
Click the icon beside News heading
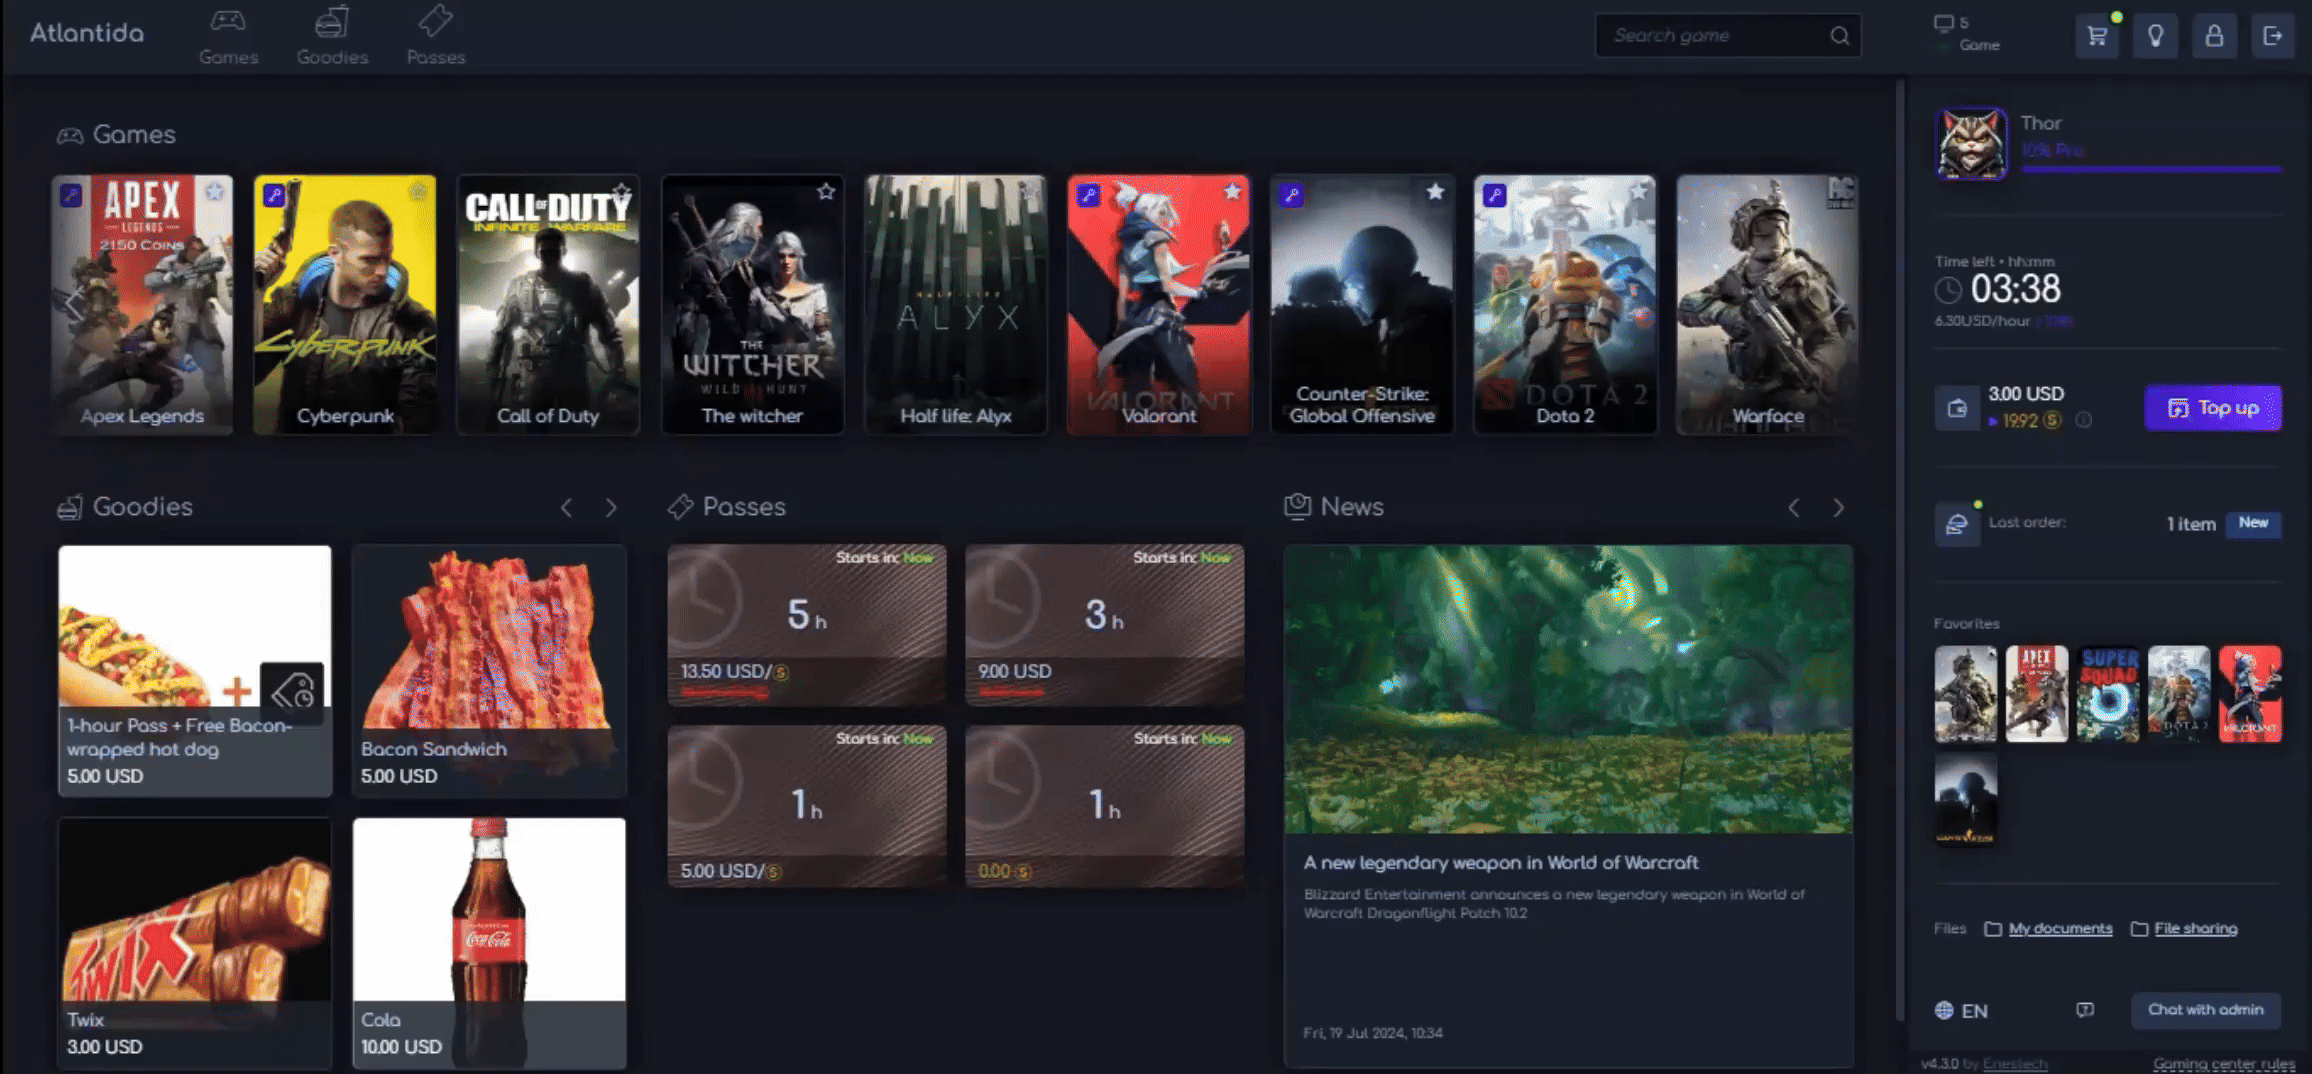[1297, 506]
